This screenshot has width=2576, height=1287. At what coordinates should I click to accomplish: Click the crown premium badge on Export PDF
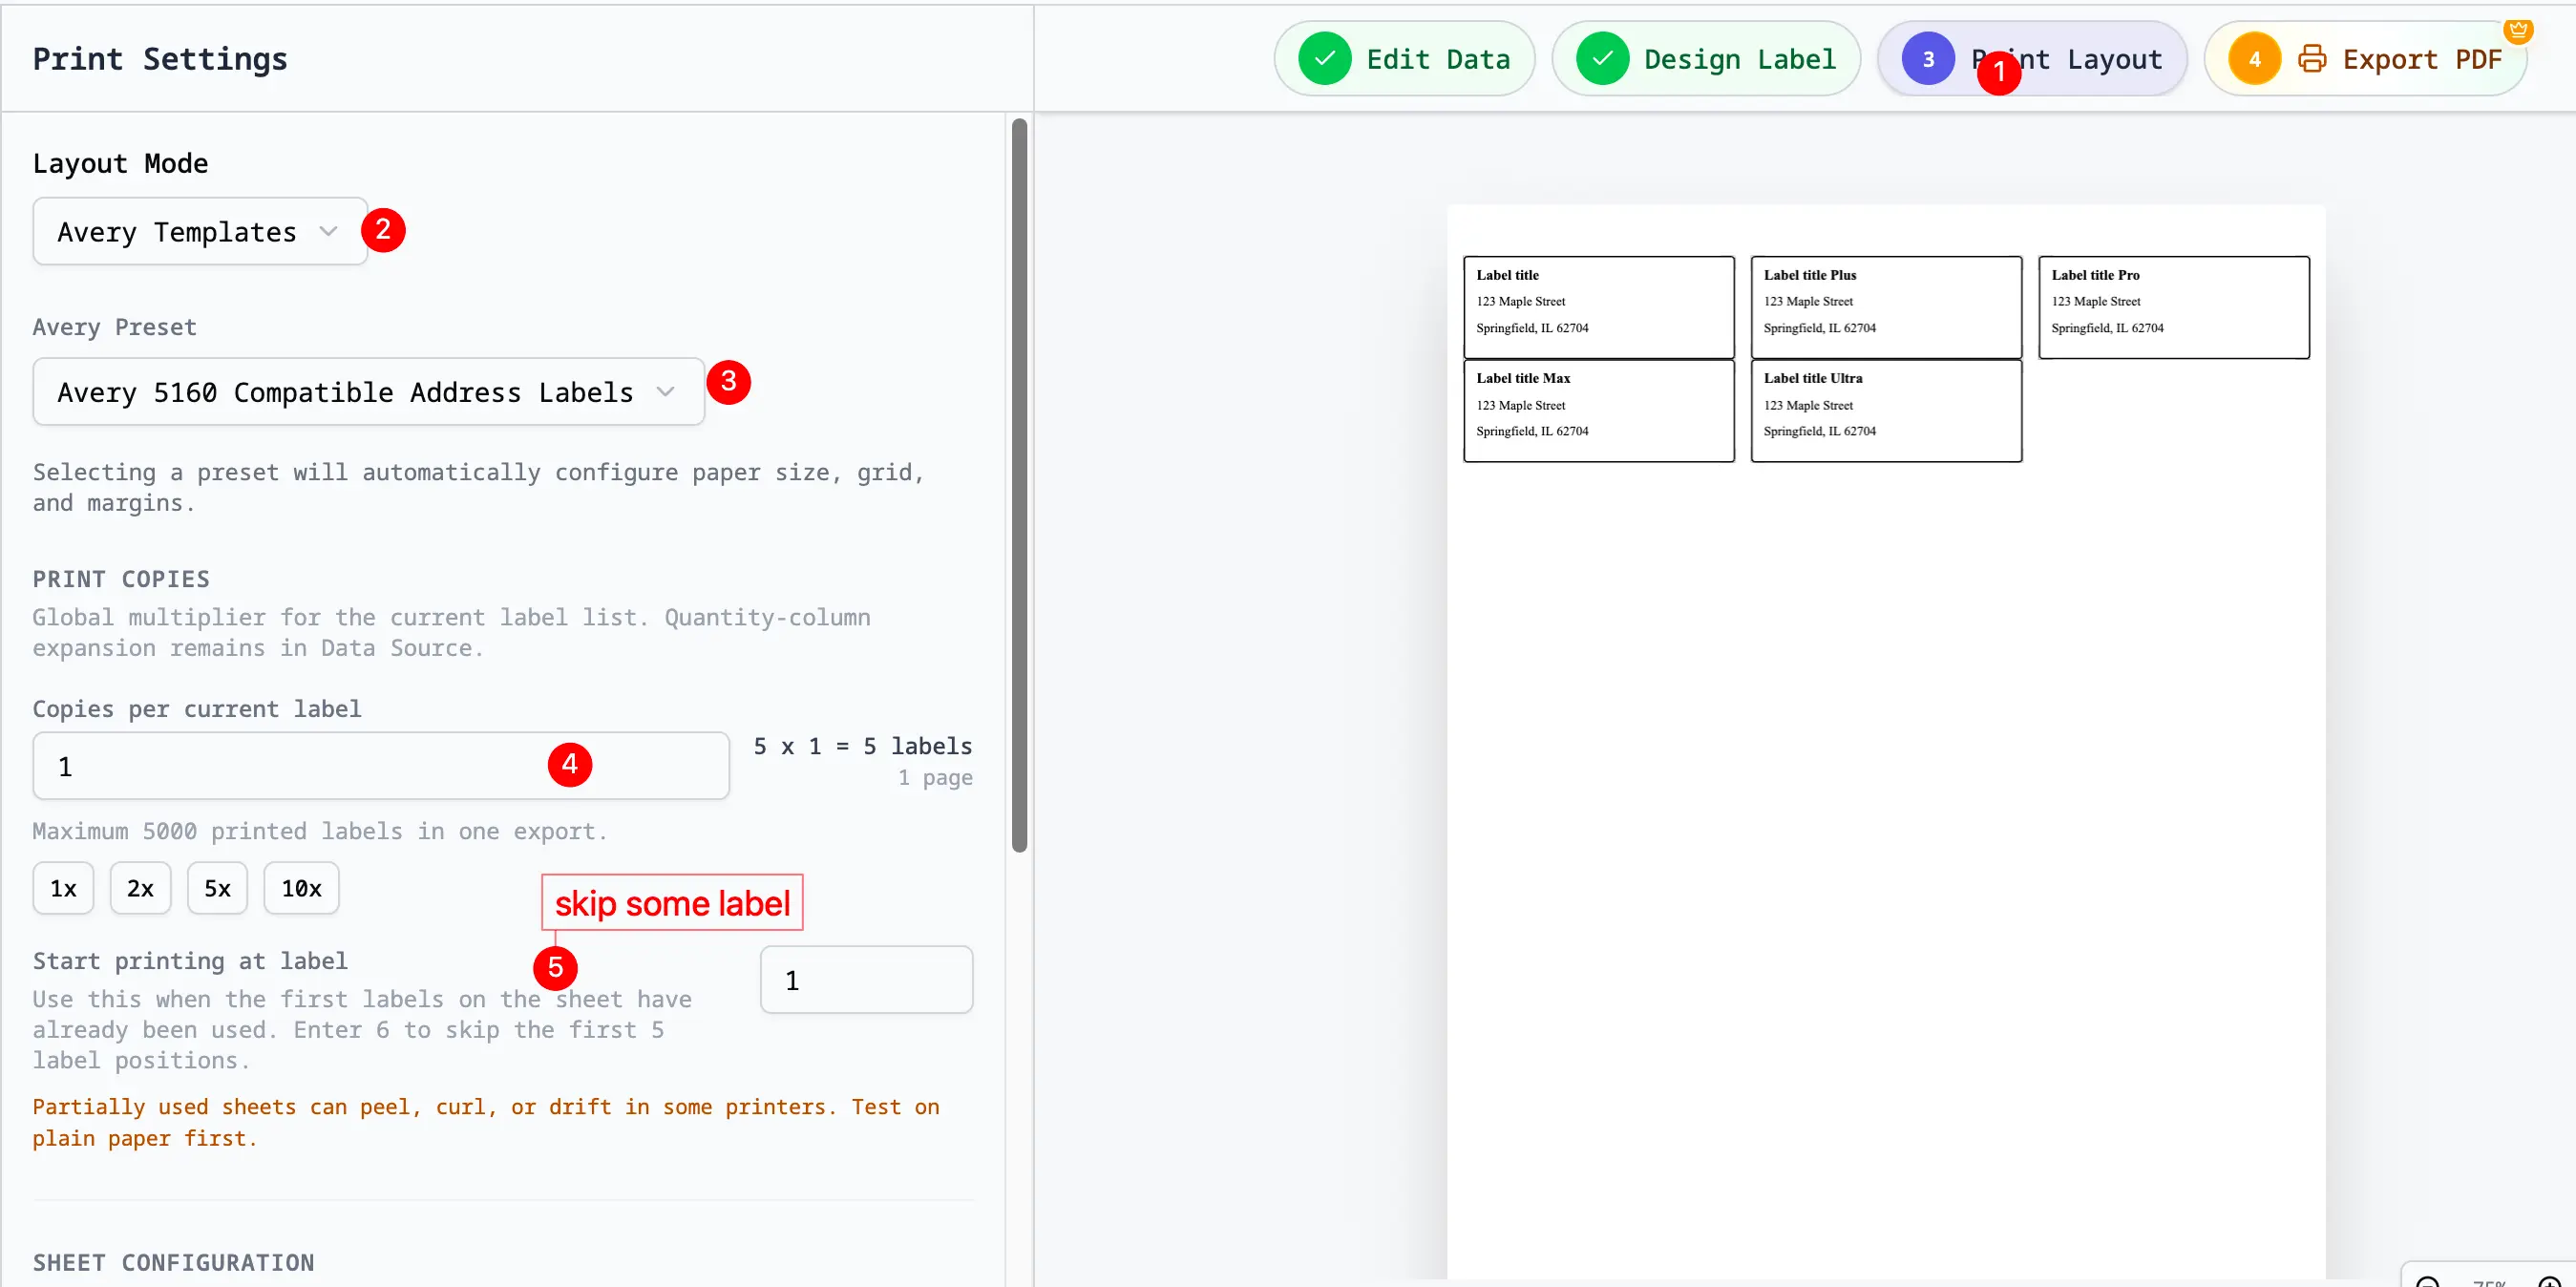[2517, 31]
